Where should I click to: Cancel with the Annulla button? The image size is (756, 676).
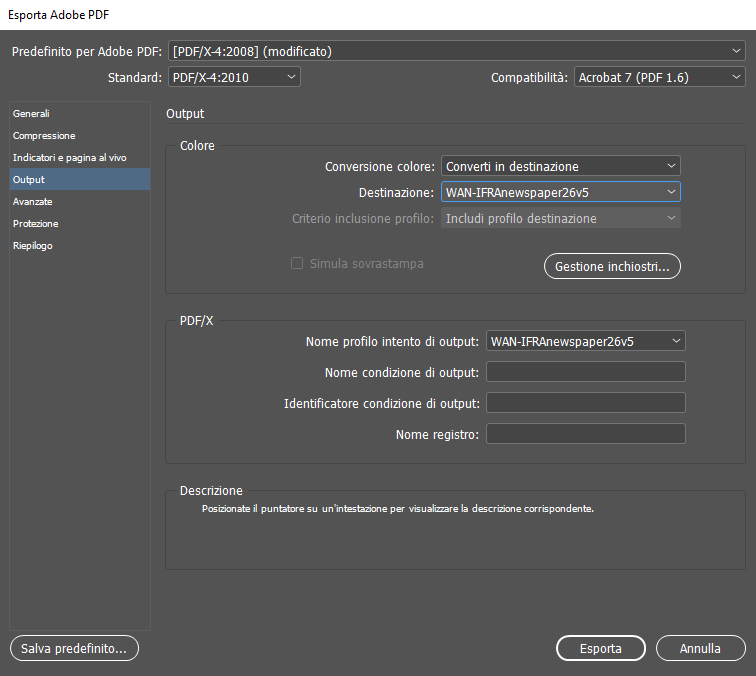click(701, 649)
